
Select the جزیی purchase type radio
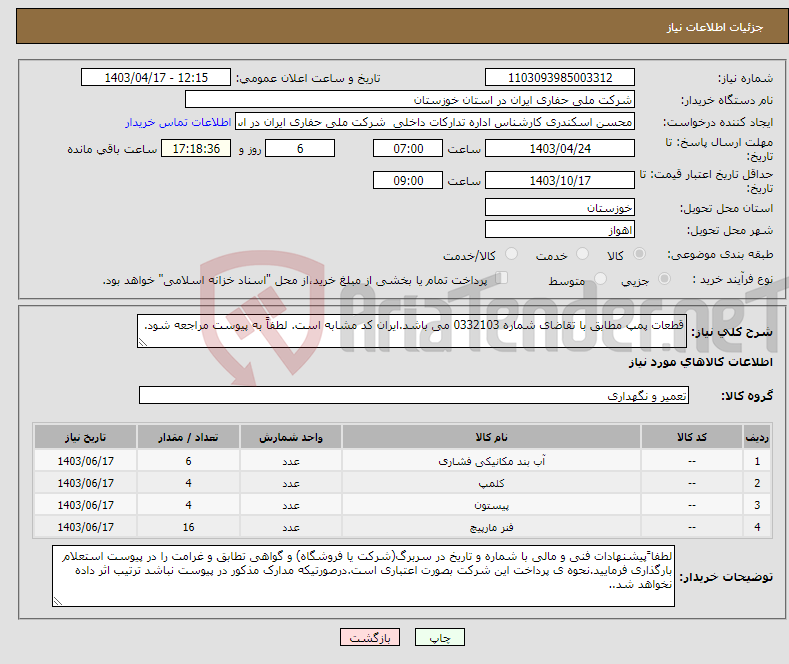[664, 278]
